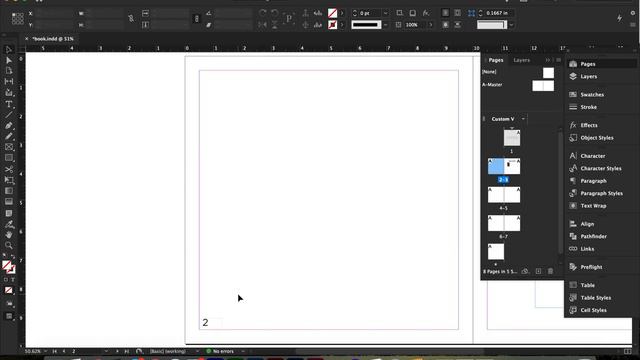Select the Rectangle Frame tool
The image size is (640, 360).
[x=9, y=147]
